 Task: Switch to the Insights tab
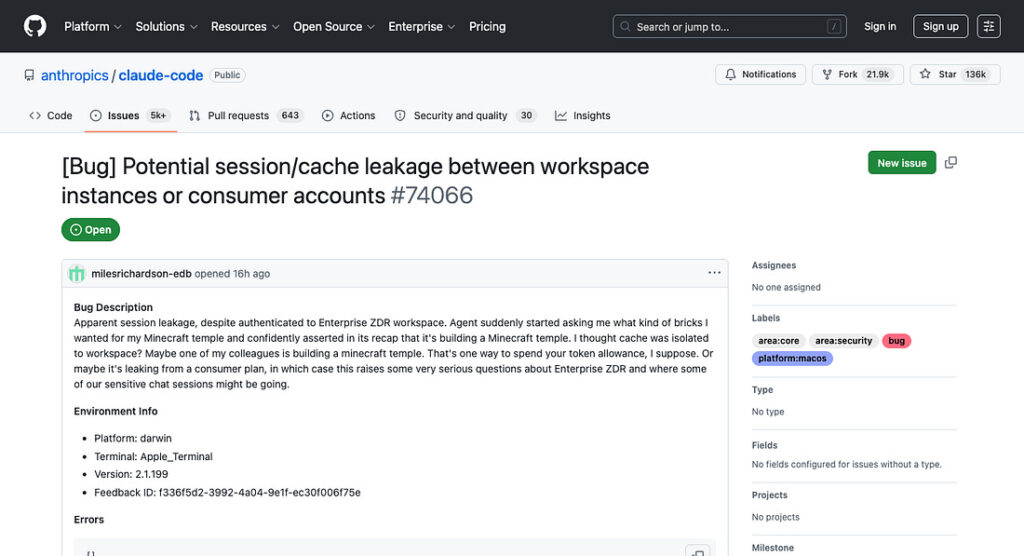pos(583,116)
